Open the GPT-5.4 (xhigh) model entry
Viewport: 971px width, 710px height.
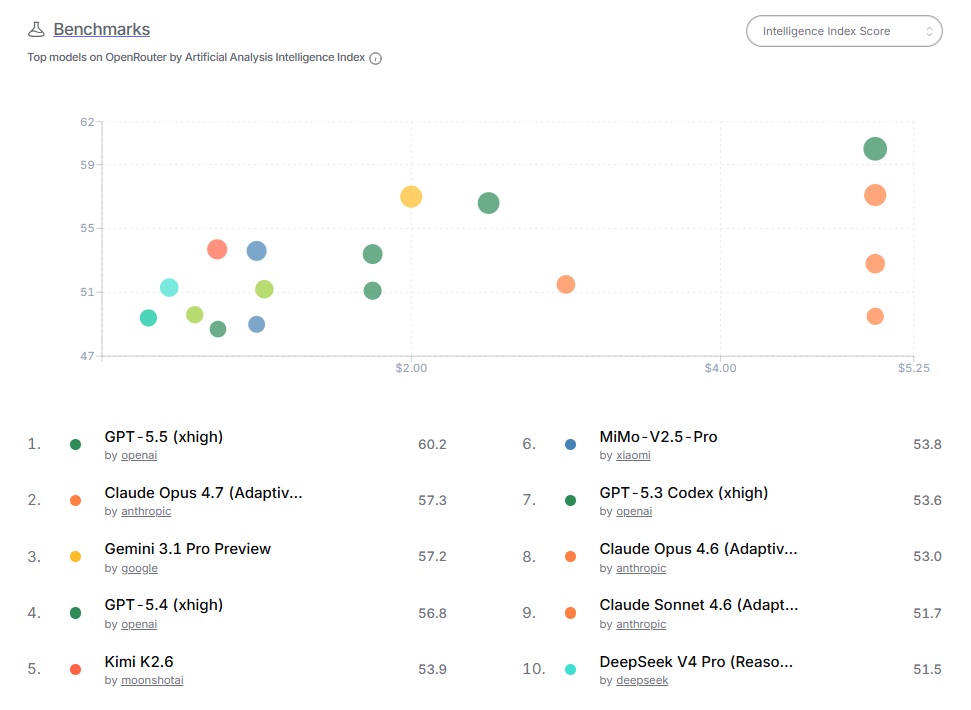163,605
